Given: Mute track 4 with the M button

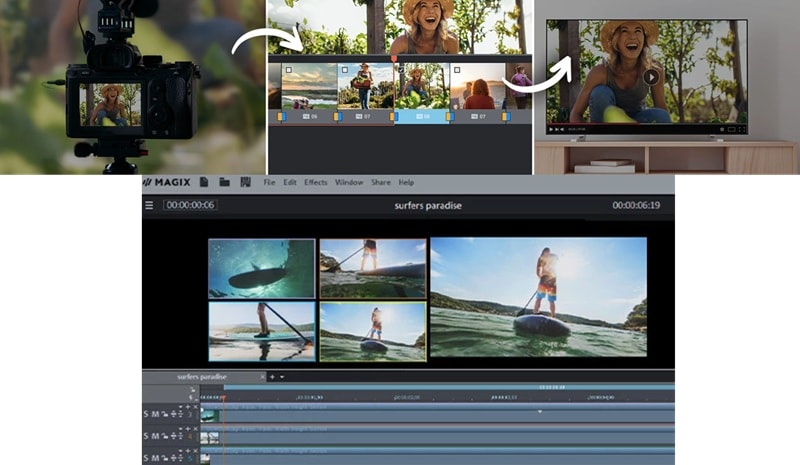Looking at the screenshot, I should (x=155, y=436).
